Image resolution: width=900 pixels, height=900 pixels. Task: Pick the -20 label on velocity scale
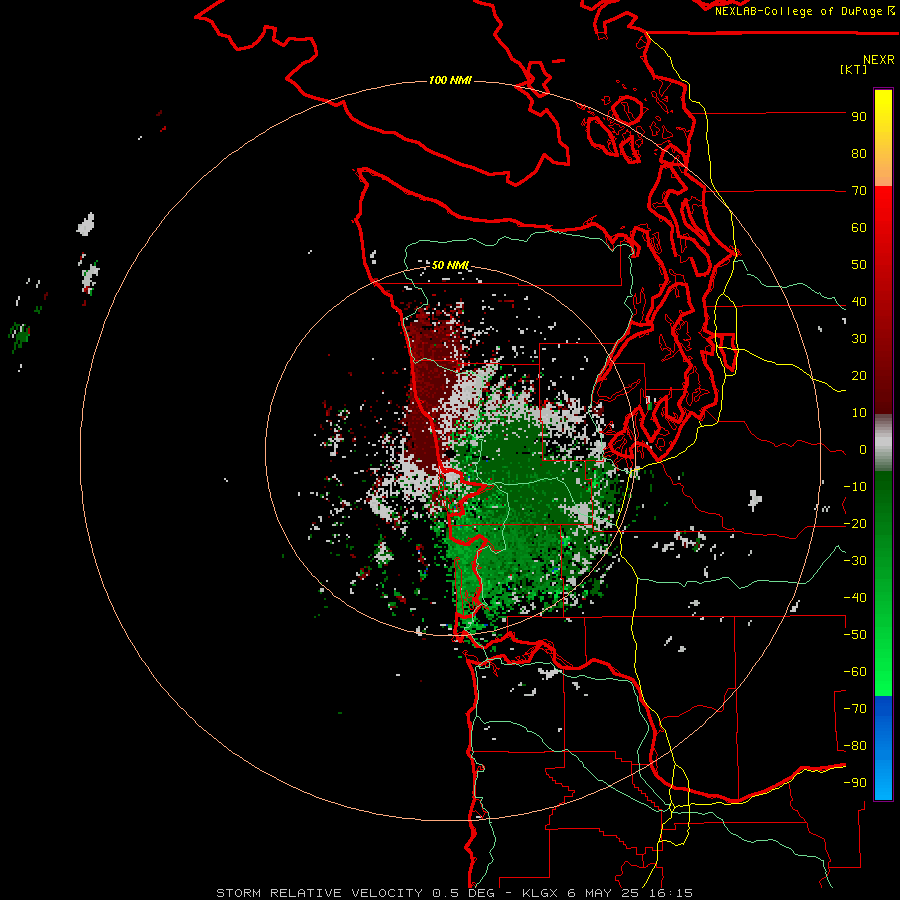[x=855, y=523]
